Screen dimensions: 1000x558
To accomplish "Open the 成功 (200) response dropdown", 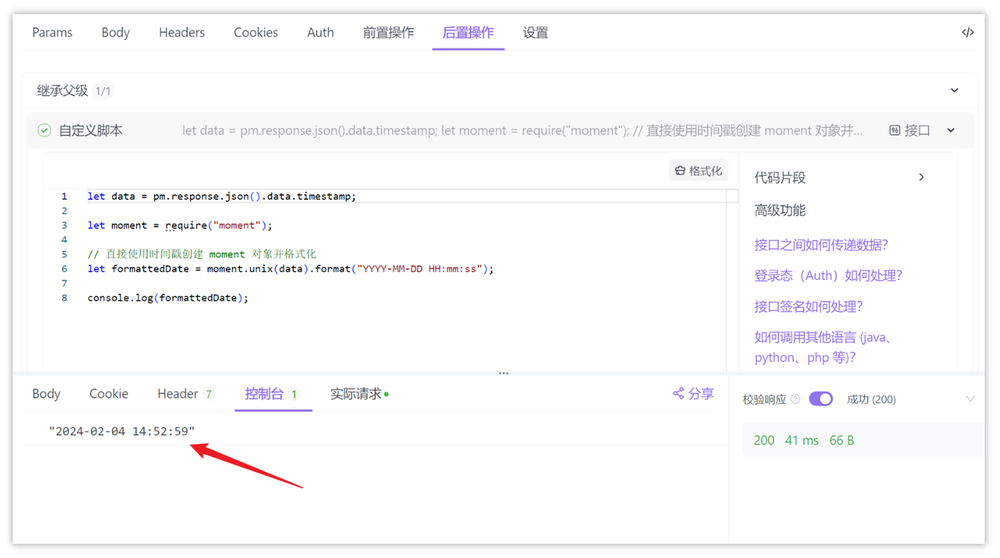I will coord(969,400).
